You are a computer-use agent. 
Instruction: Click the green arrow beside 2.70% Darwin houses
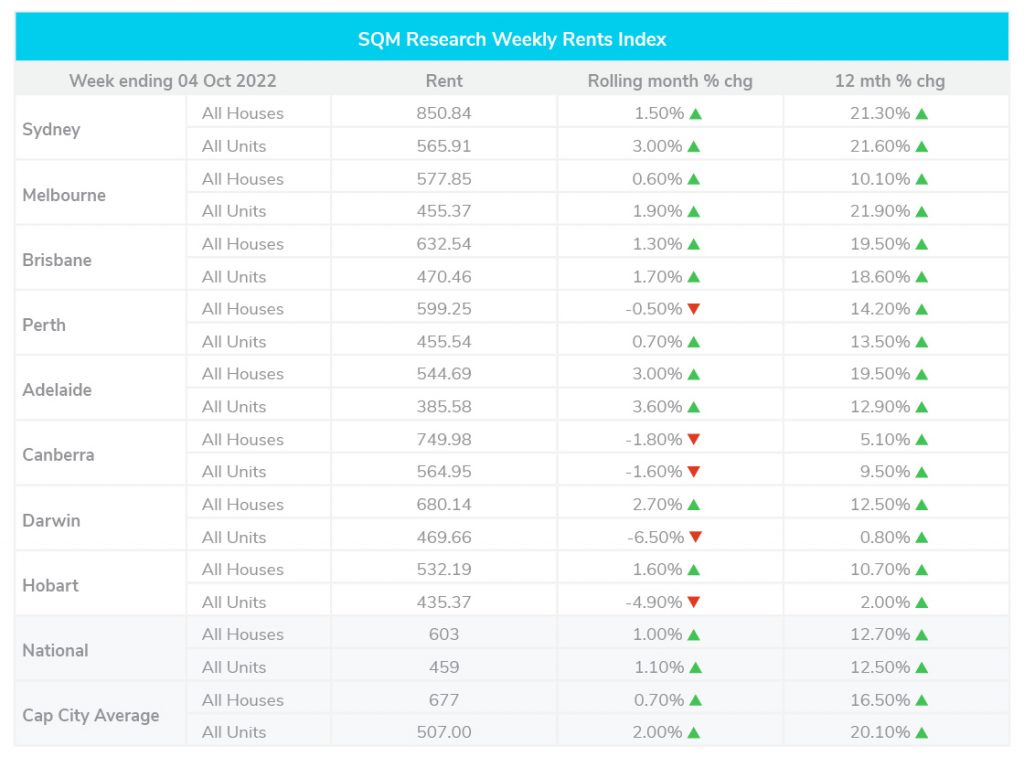(694, 504)
